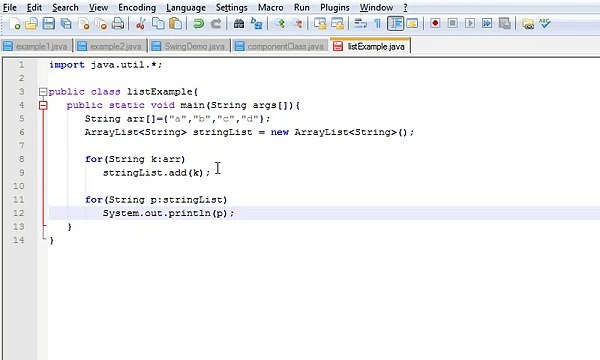
Task: Click the Close All documents icon
Action: click(101, 24)
